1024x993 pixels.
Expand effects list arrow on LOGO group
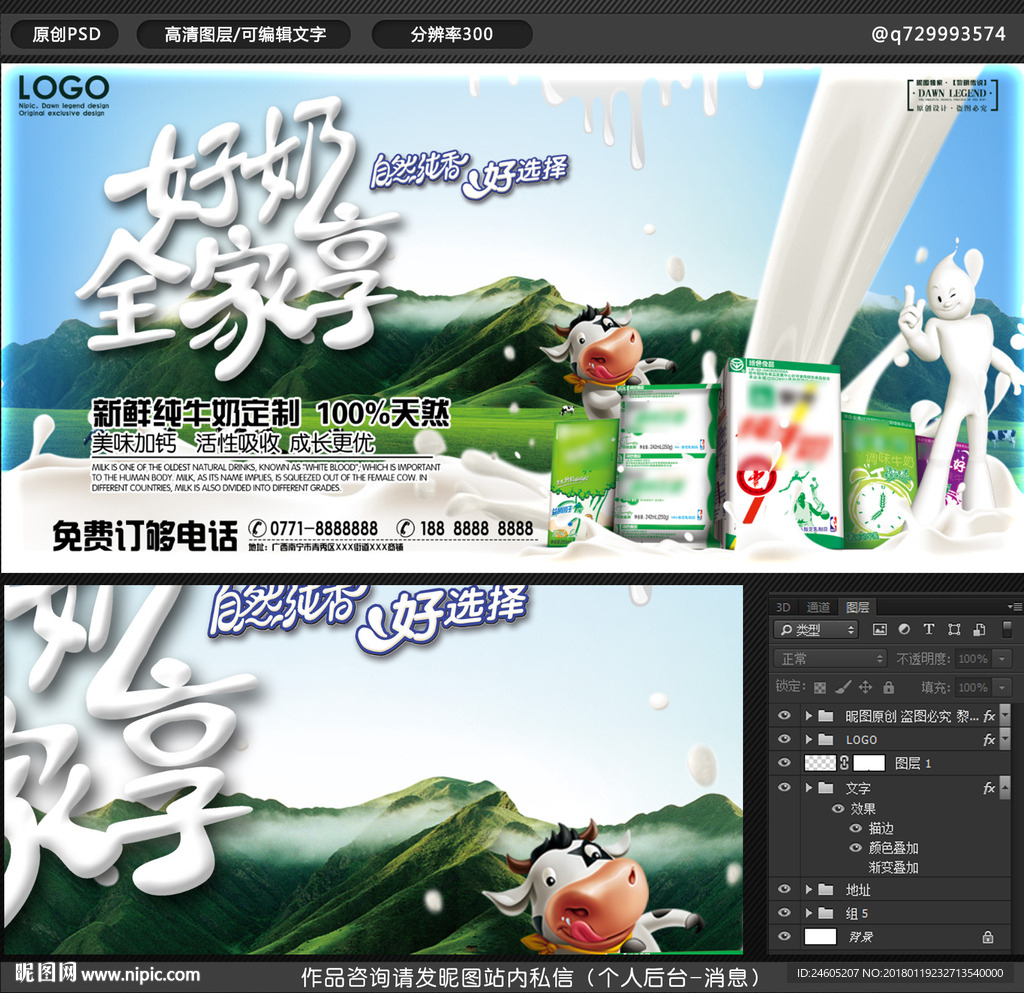pos(1006,740)
